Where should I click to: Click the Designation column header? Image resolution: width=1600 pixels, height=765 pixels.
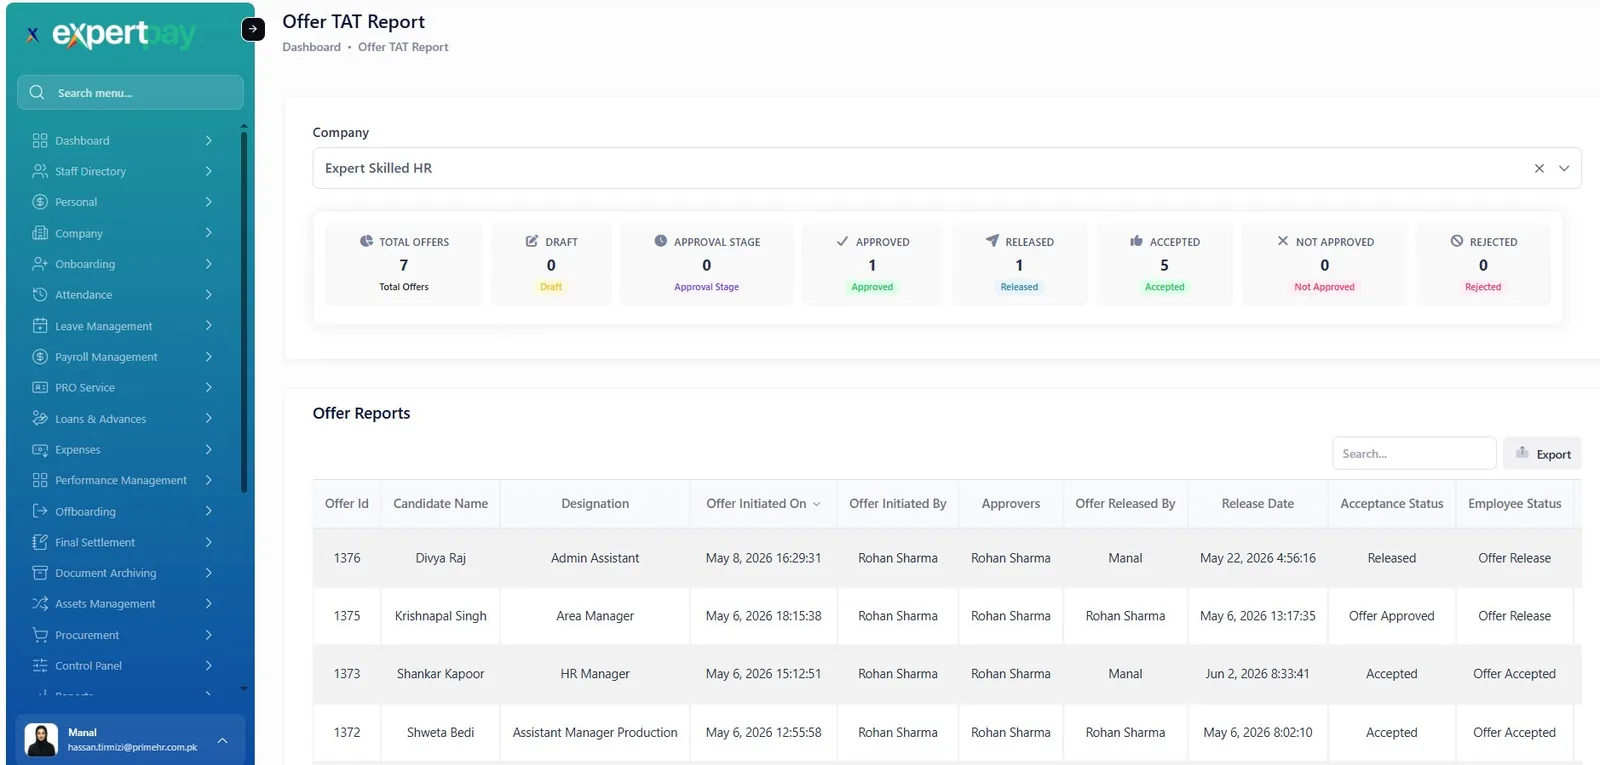595,504
